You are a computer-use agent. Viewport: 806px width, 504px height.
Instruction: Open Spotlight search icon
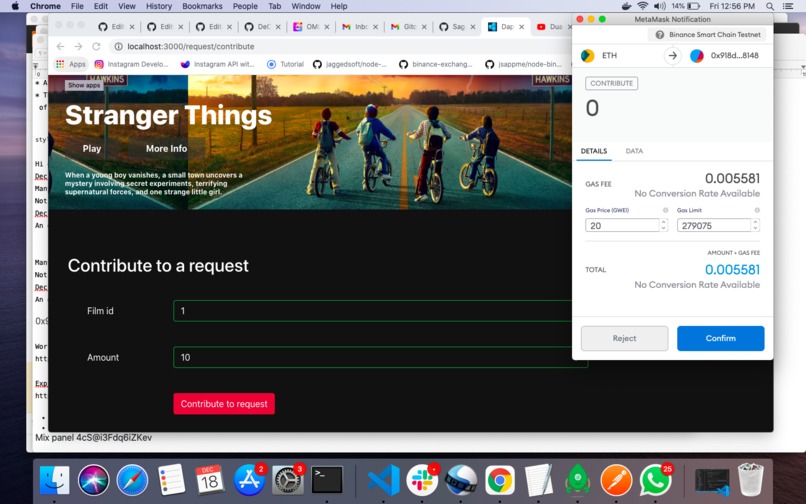click(770, 6)
